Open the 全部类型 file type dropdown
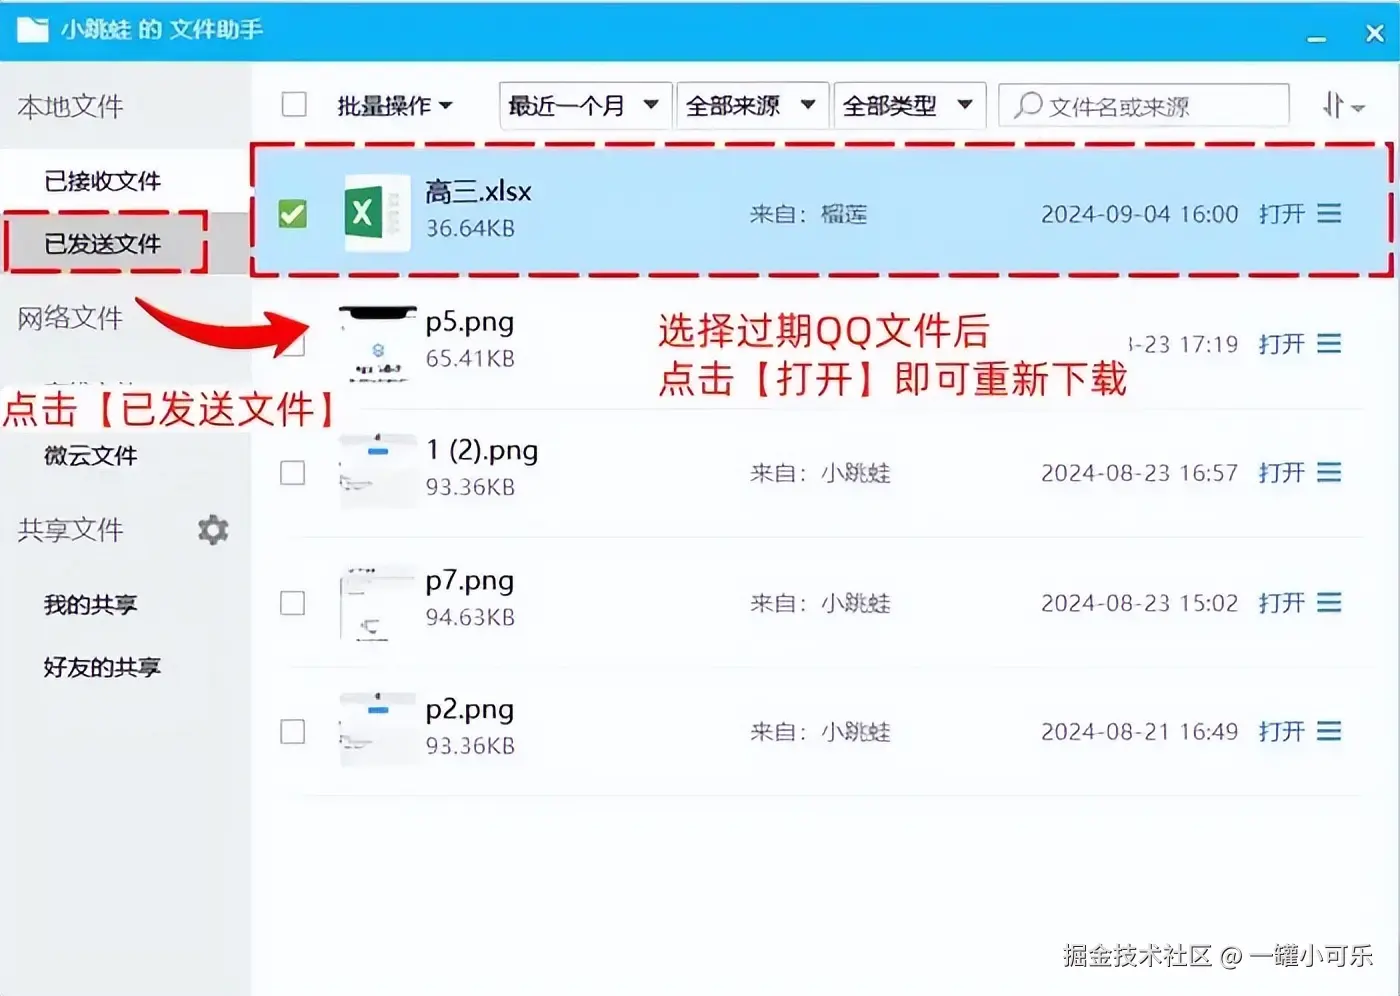This screenshot has width=1400, height=996. (909, 105)
